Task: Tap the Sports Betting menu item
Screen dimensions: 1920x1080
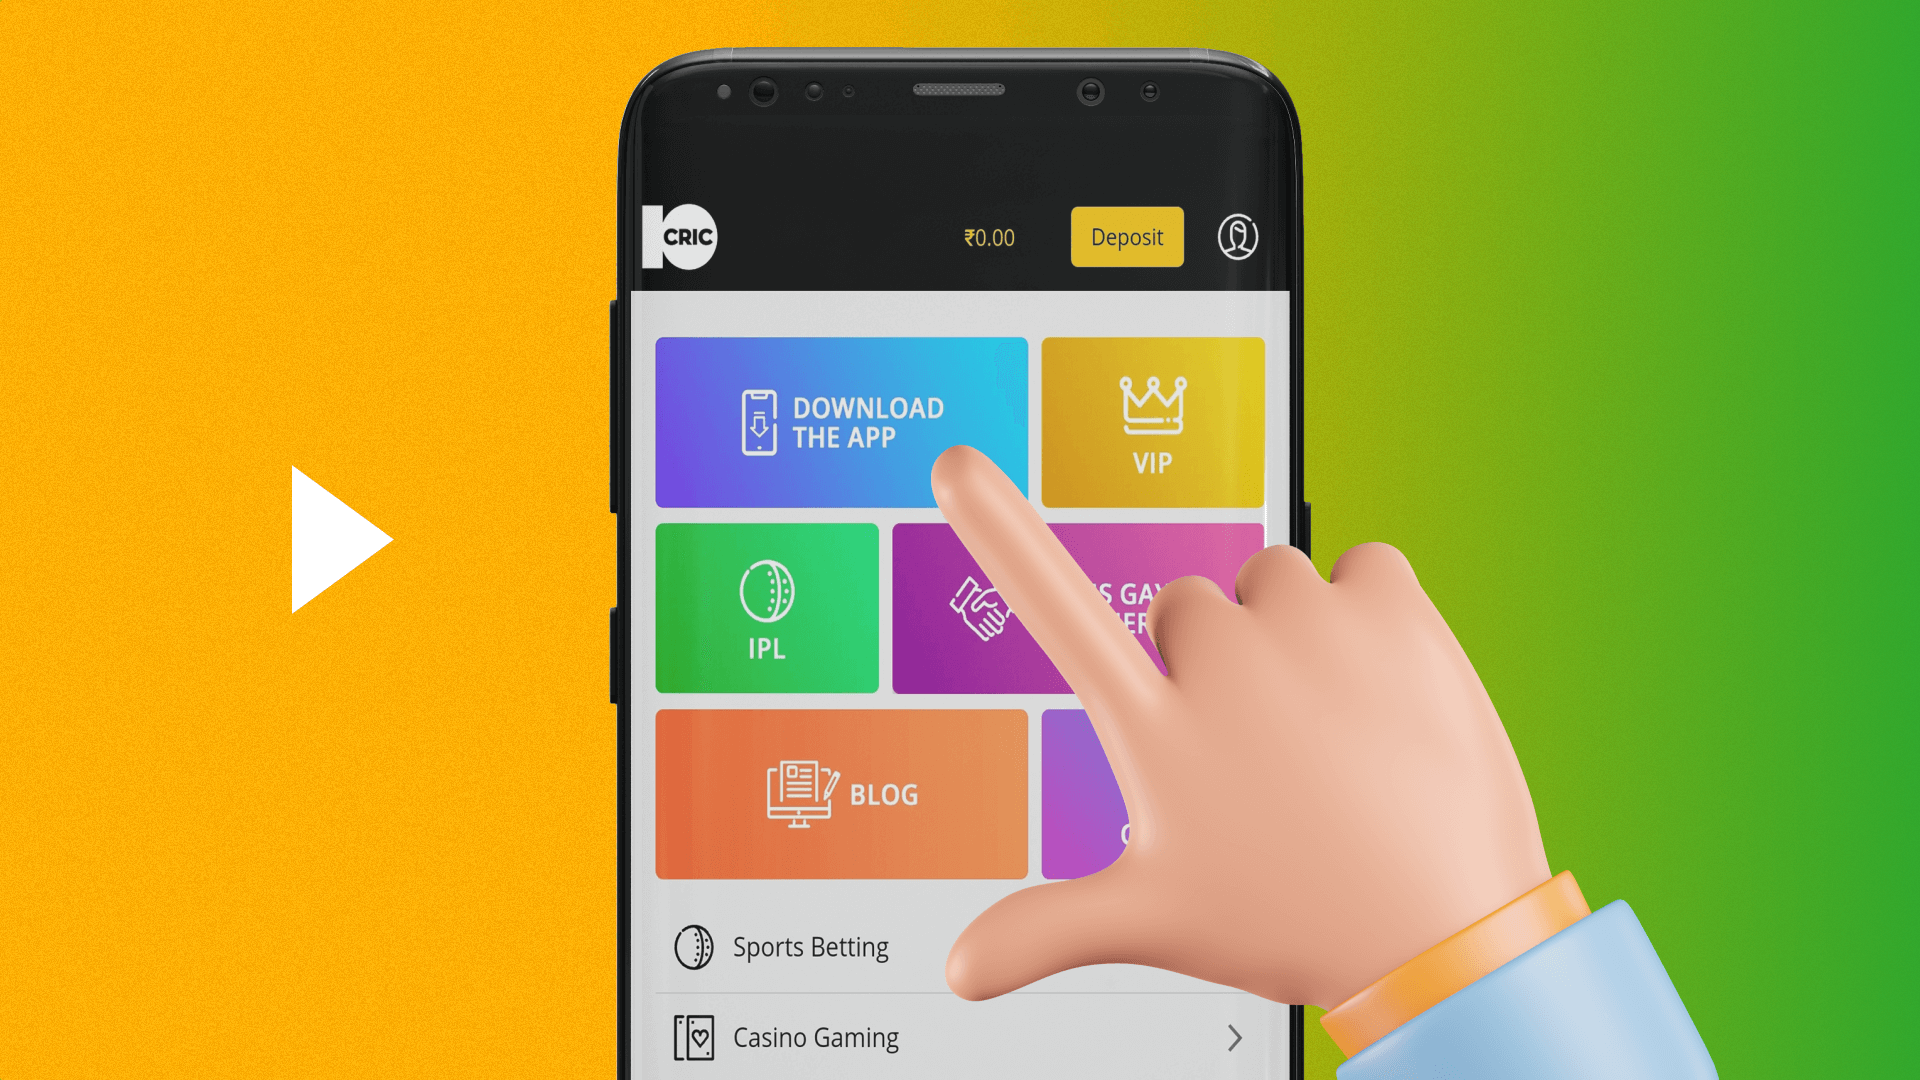Action: tap(810, 944)
